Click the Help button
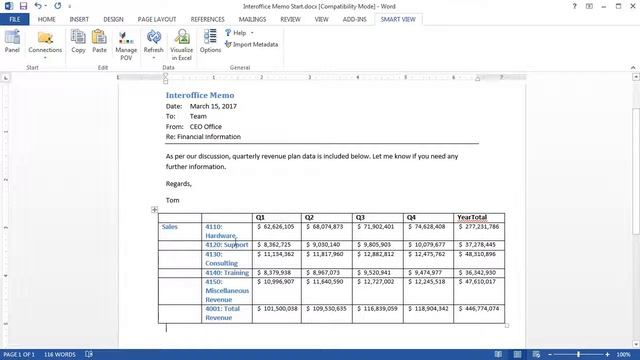This screenshot has height=360, width=640. click(236, 33)
